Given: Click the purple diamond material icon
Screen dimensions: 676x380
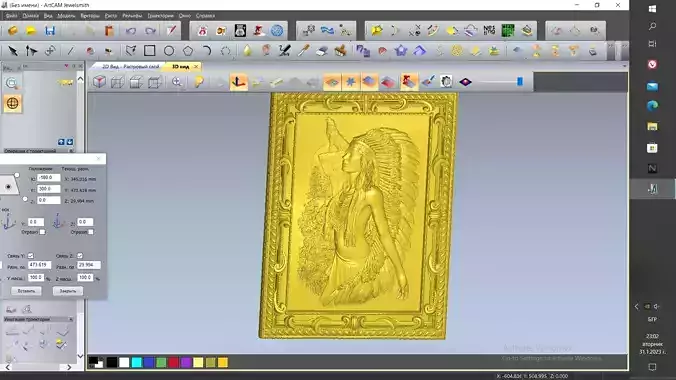Looking at the screenshot, I should [465, 82].
